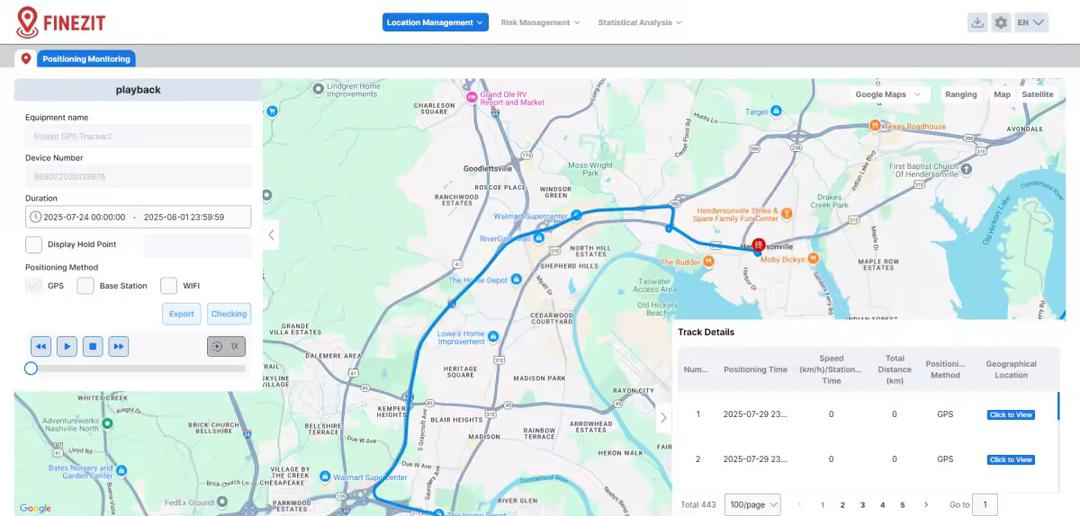This screenshot has height=516, width=1080.
Task: Click the playback progress slider handle
Action: tap(31, 369)
